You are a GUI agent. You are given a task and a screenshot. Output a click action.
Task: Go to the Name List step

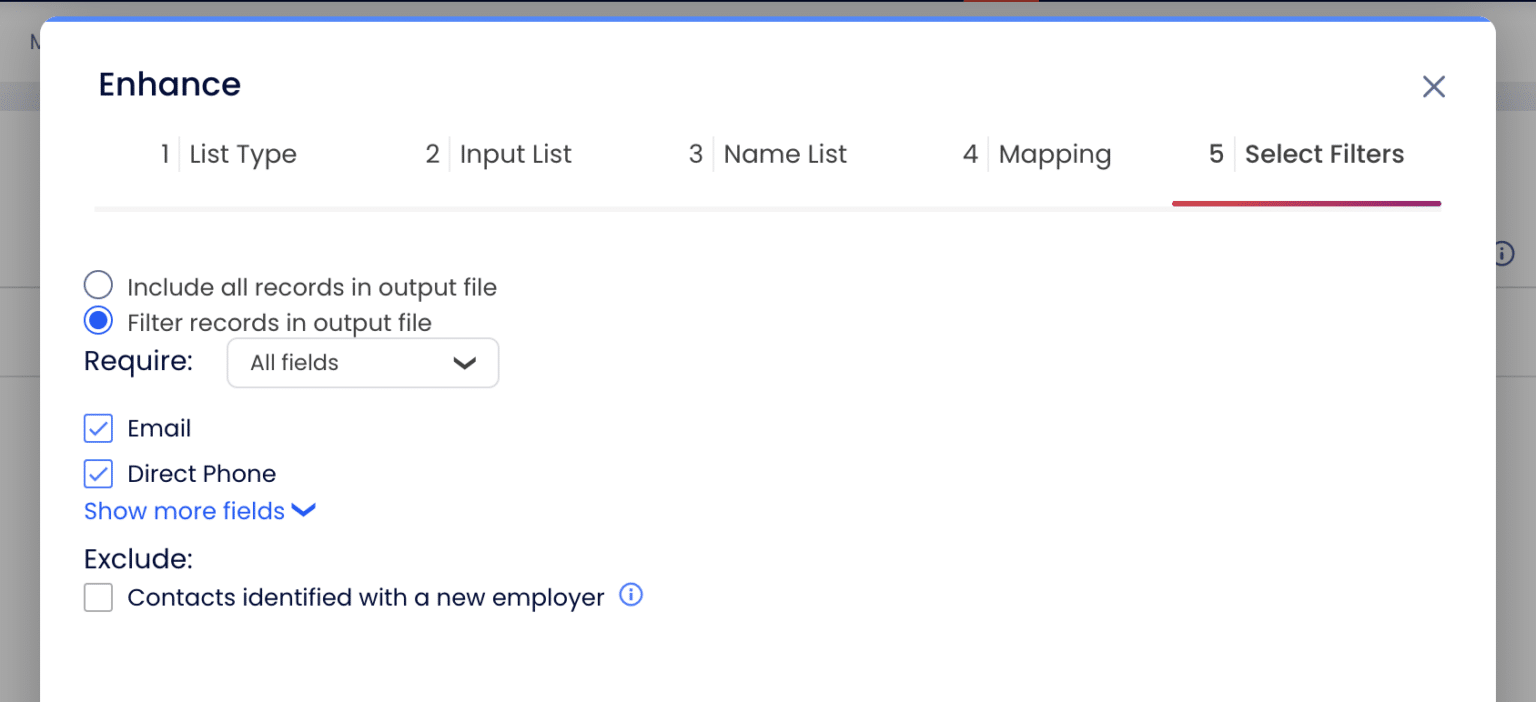784,154
